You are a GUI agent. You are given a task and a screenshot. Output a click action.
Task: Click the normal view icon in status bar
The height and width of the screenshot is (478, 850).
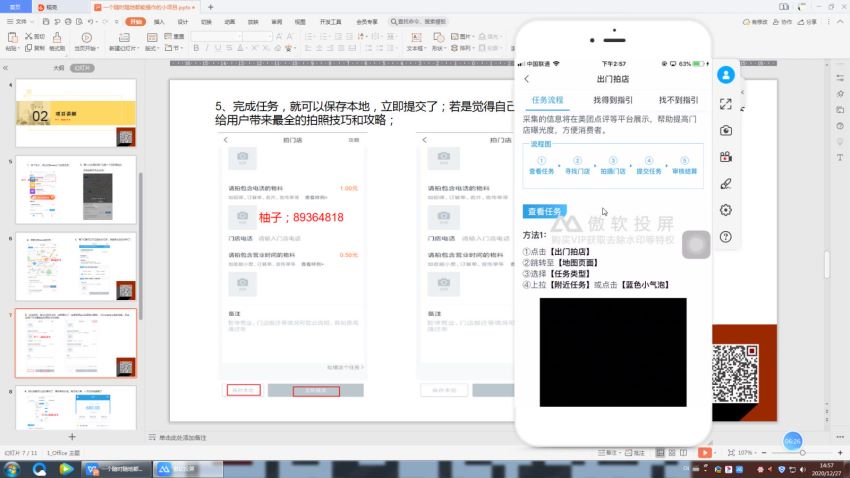point(660,453)
